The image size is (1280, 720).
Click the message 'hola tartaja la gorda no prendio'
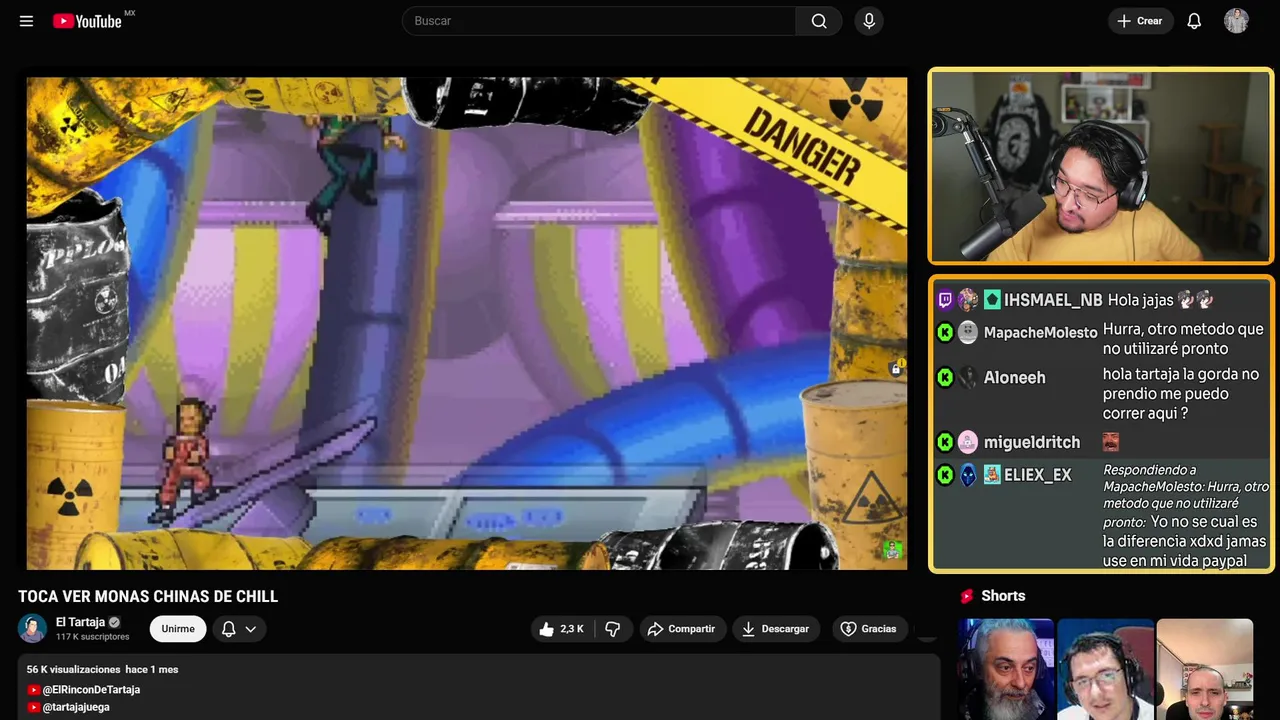1181,394
